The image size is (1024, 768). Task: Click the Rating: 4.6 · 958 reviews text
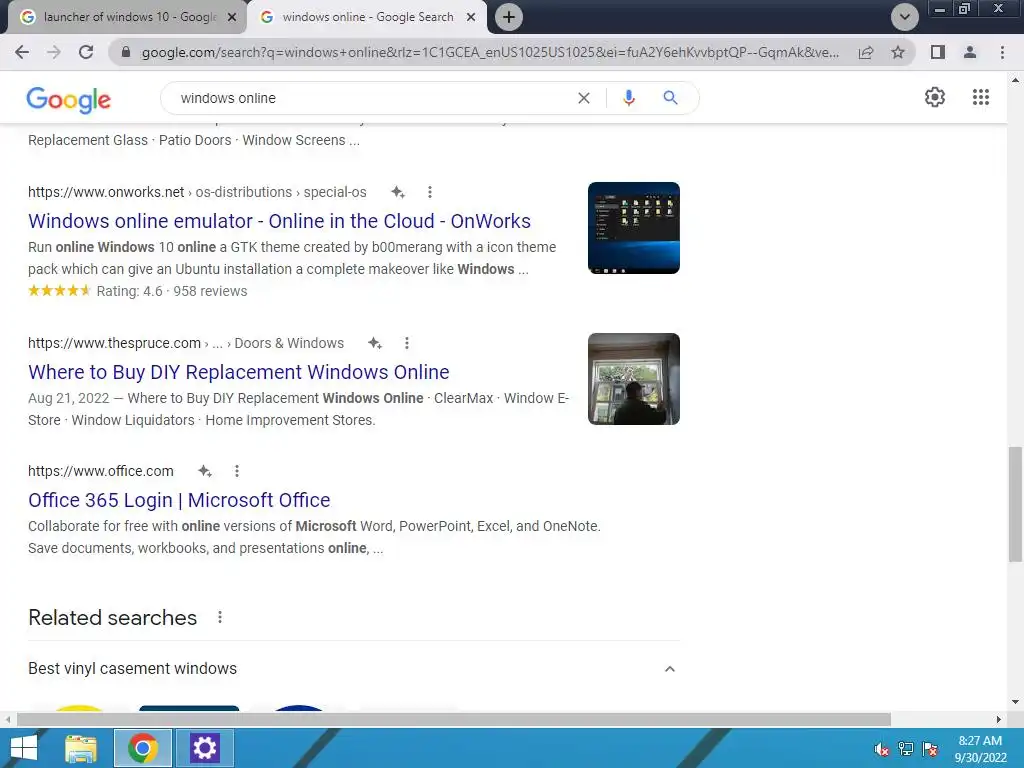pyautogui.click(x=172, y=291)
